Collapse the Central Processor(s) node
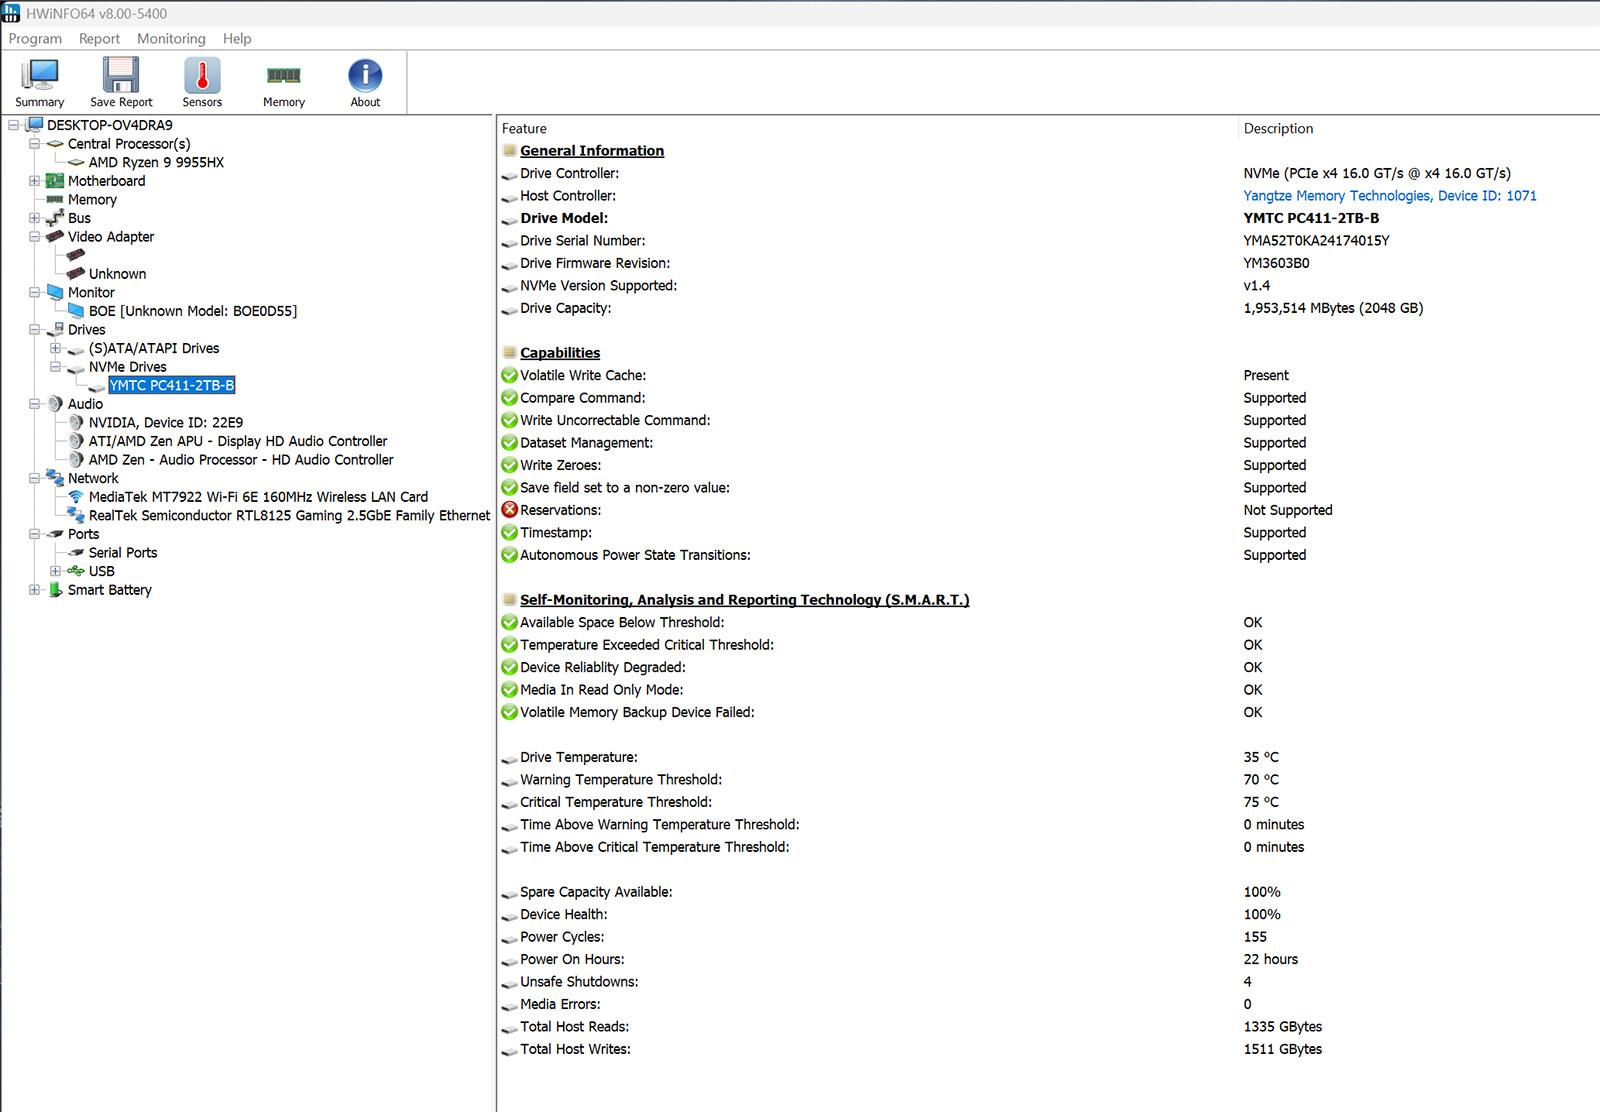The width and height of the screenshot is (1600, 1112). coord(35,144)
